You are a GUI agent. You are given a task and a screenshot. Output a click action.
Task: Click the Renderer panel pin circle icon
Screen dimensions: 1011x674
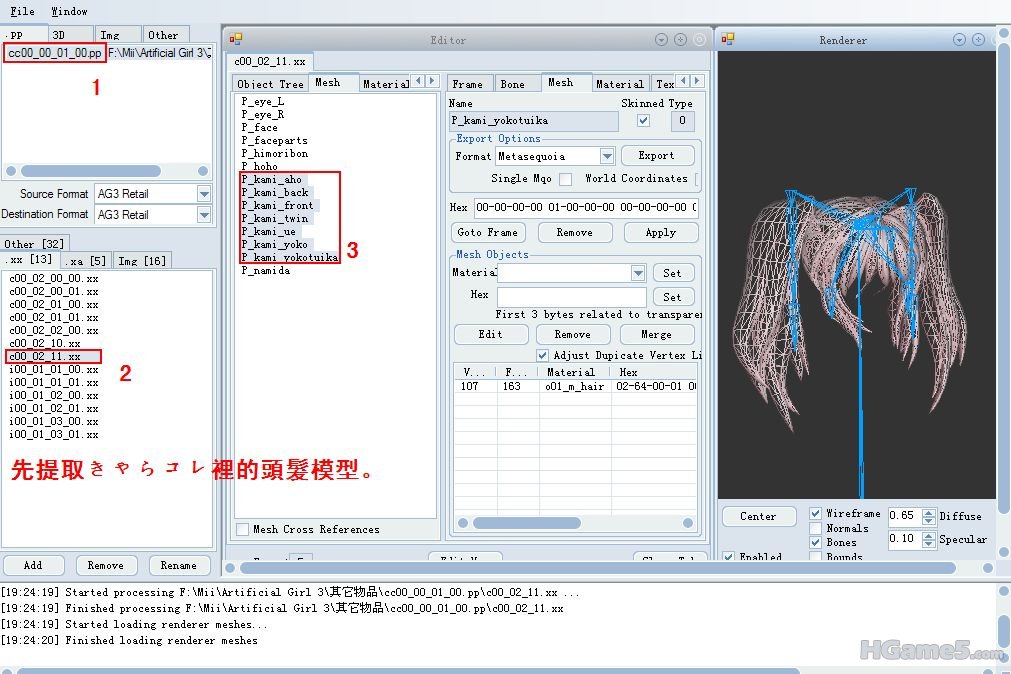click(978, 39)
